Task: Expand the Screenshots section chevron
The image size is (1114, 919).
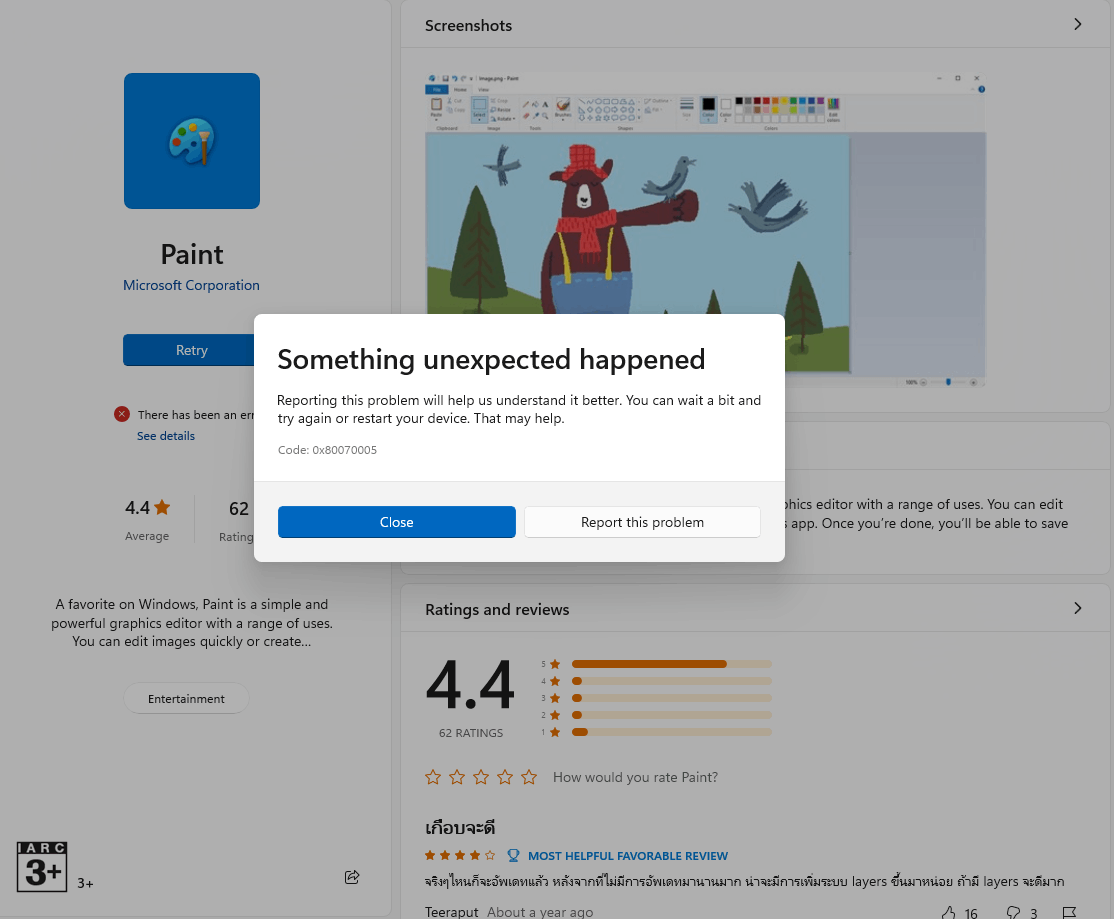Action: click(x=1078, y=25)
